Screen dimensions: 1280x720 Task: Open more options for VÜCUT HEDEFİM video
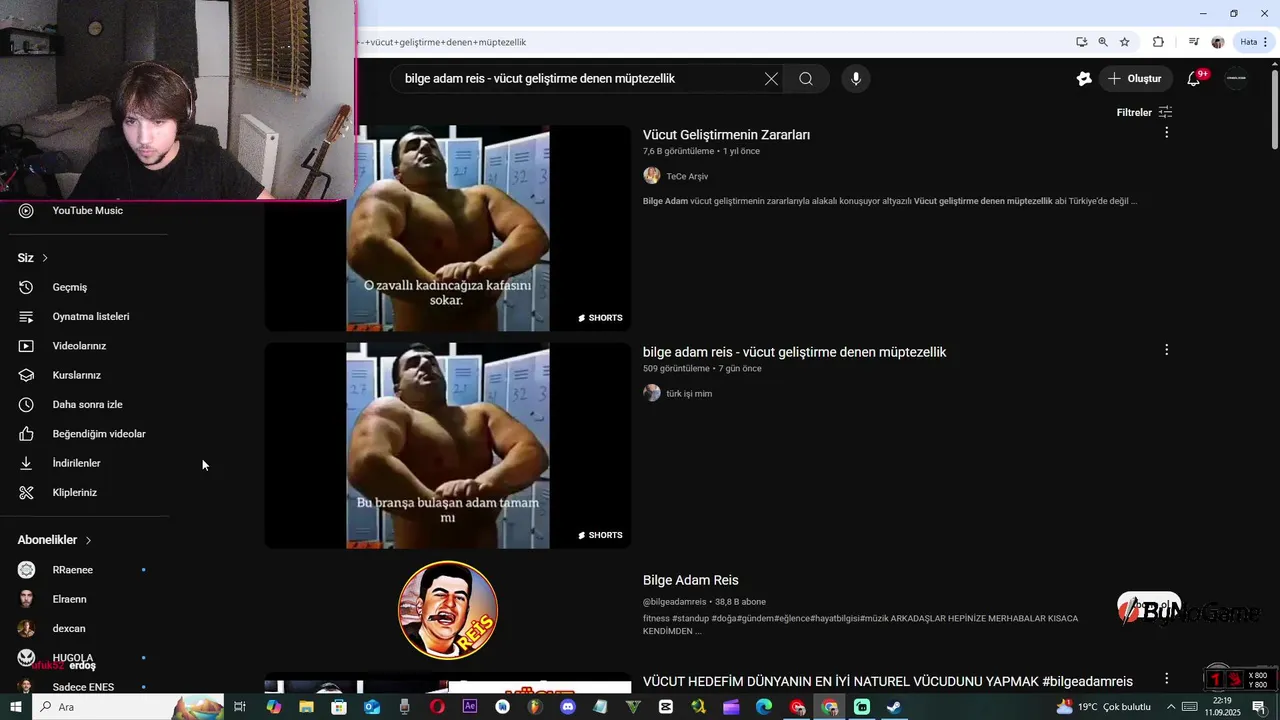1166,679
